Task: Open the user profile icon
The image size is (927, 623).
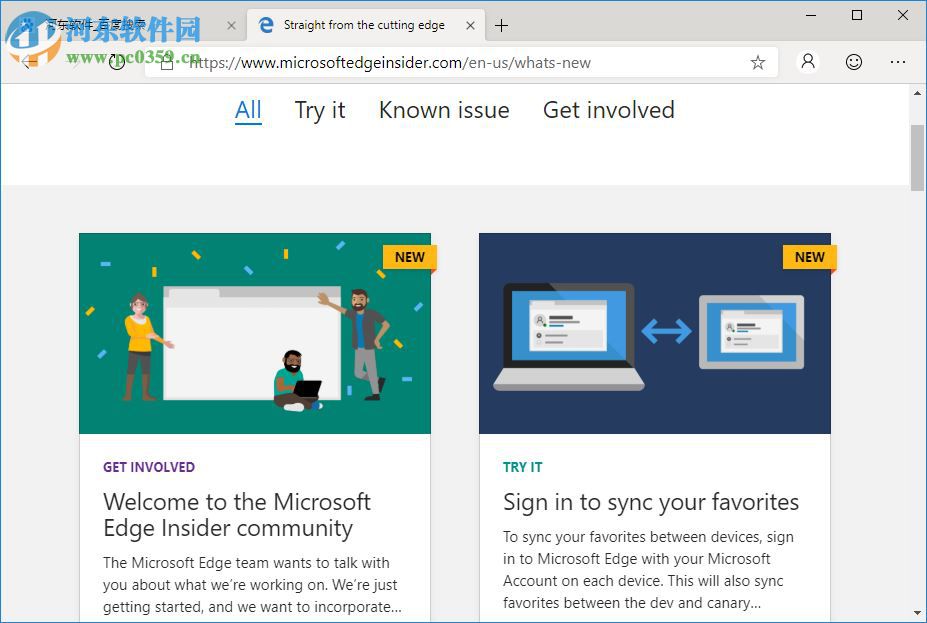Action: [x=807, y=62]
